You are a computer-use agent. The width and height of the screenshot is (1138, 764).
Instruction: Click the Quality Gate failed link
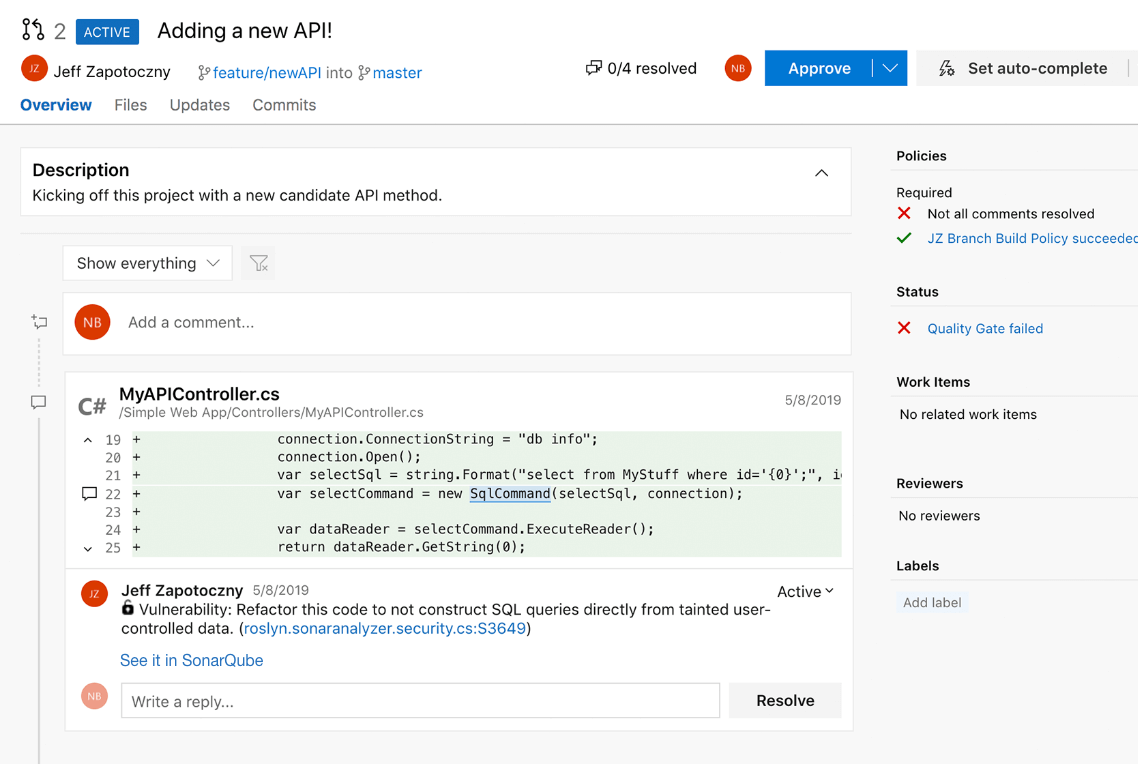[x=986, y=328]
